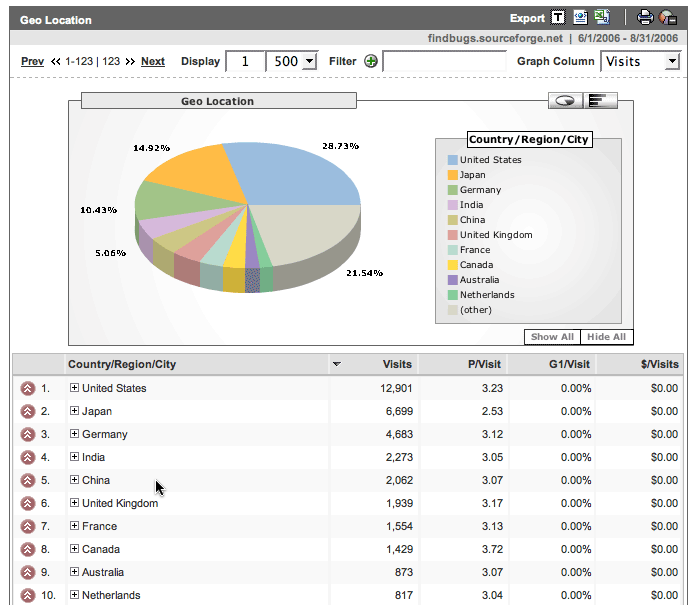Switch graph to bar chart view

tap(600, 100)
